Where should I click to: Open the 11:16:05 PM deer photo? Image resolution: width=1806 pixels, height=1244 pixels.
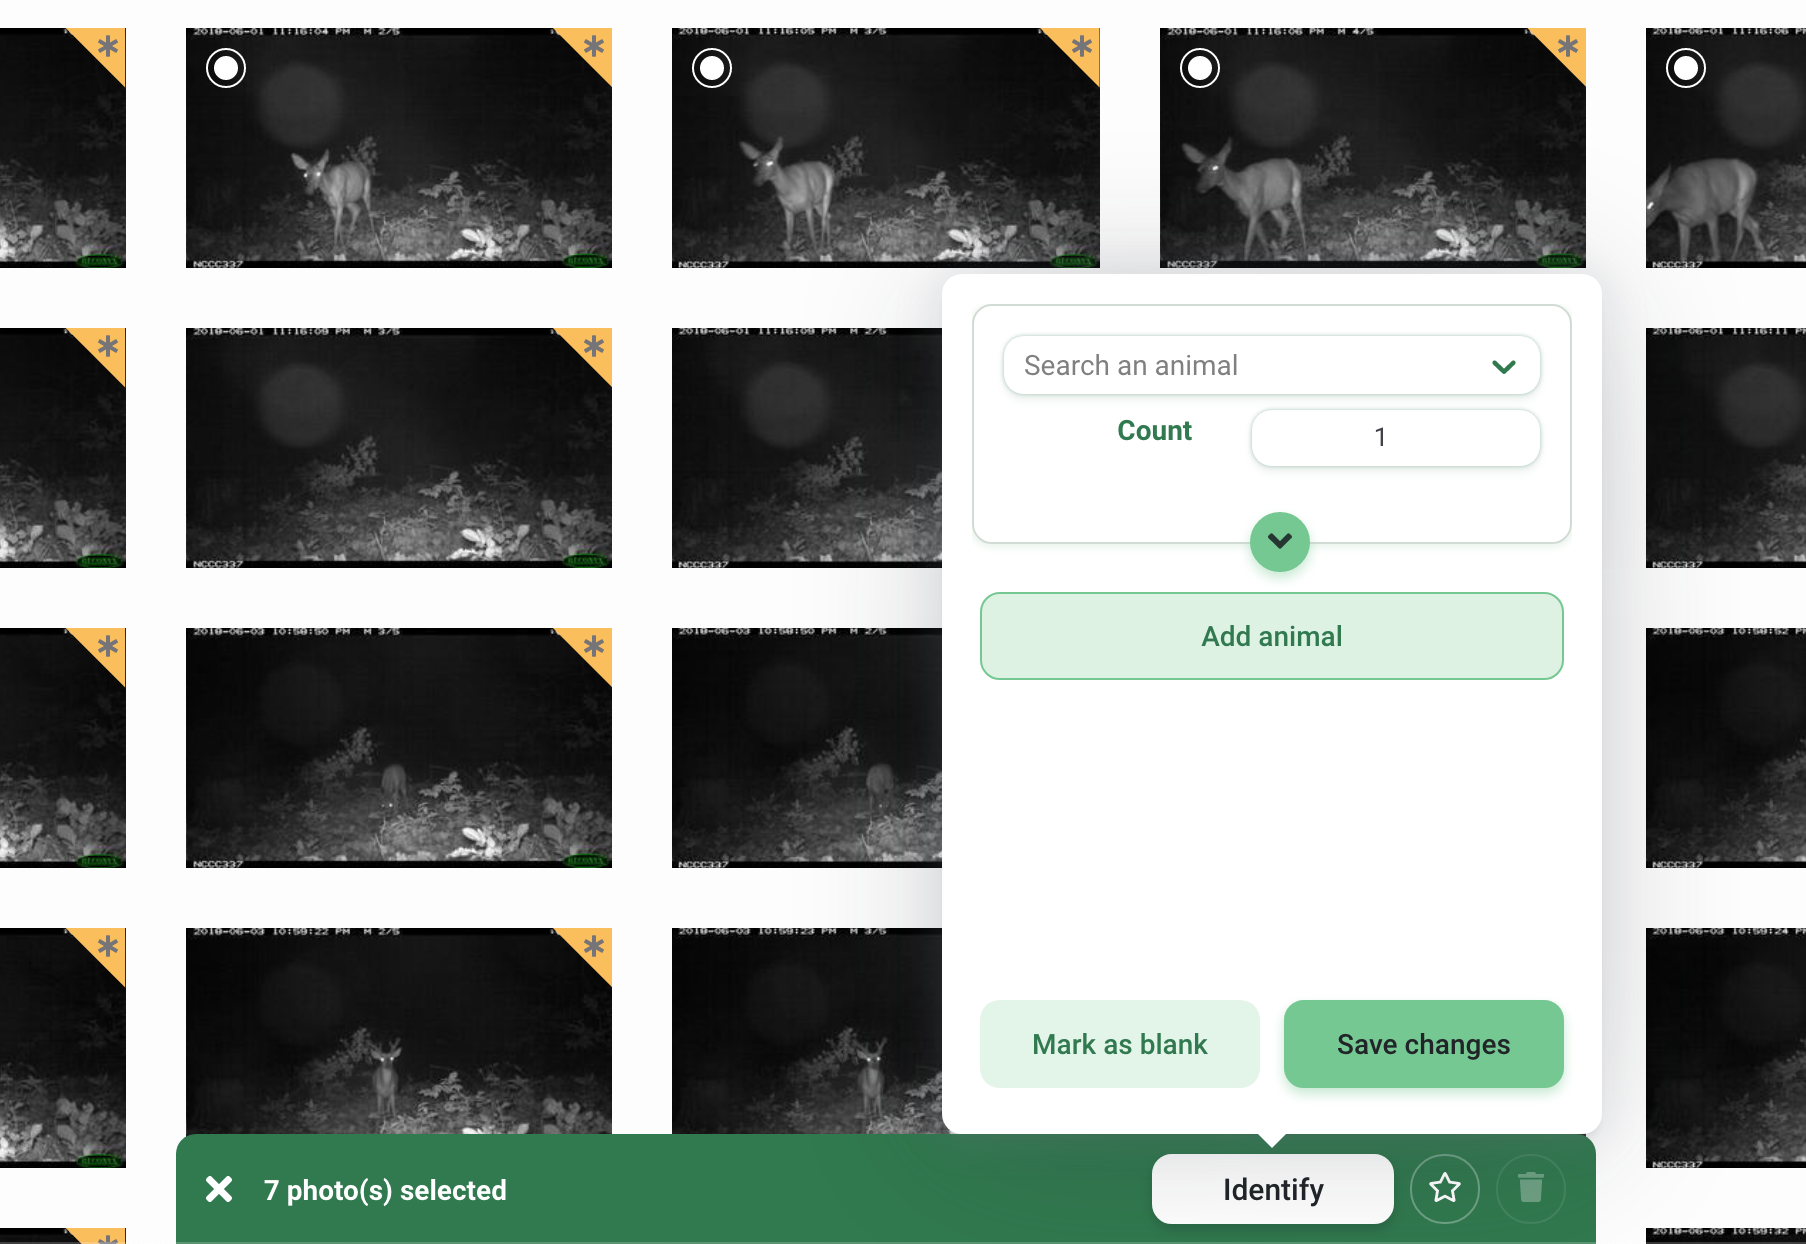(886, 148)
